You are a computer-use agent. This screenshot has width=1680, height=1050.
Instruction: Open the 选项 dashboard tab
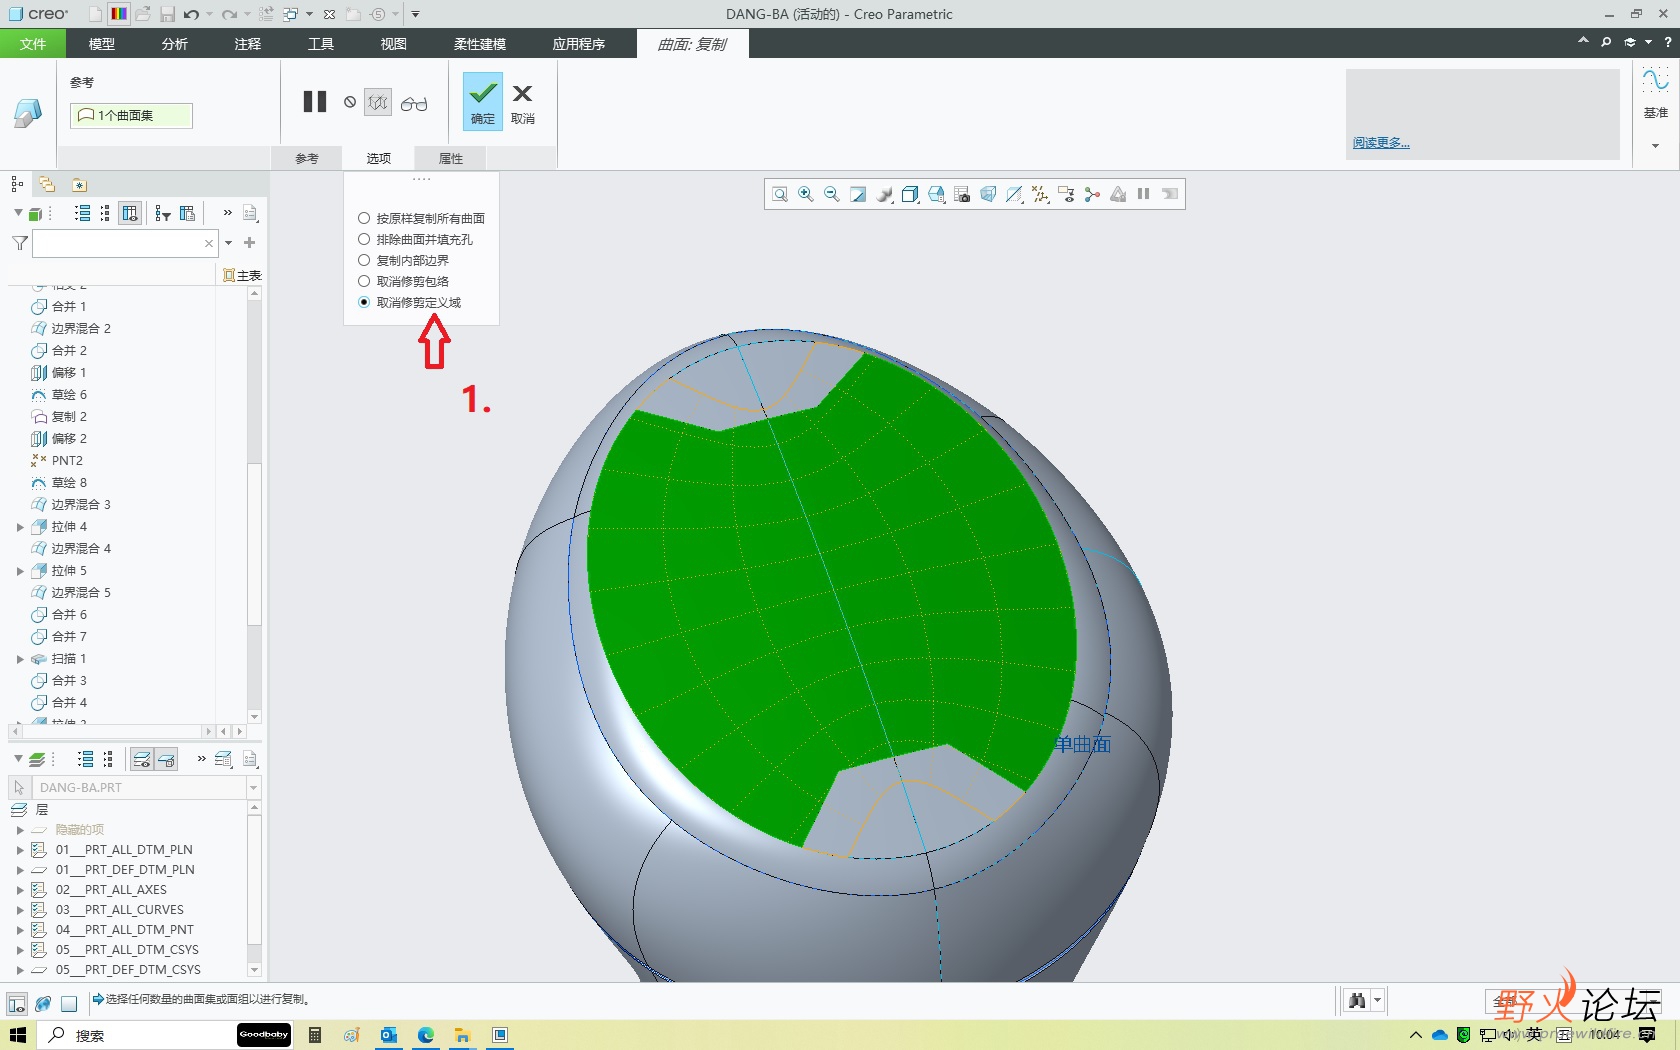point(378,158)
